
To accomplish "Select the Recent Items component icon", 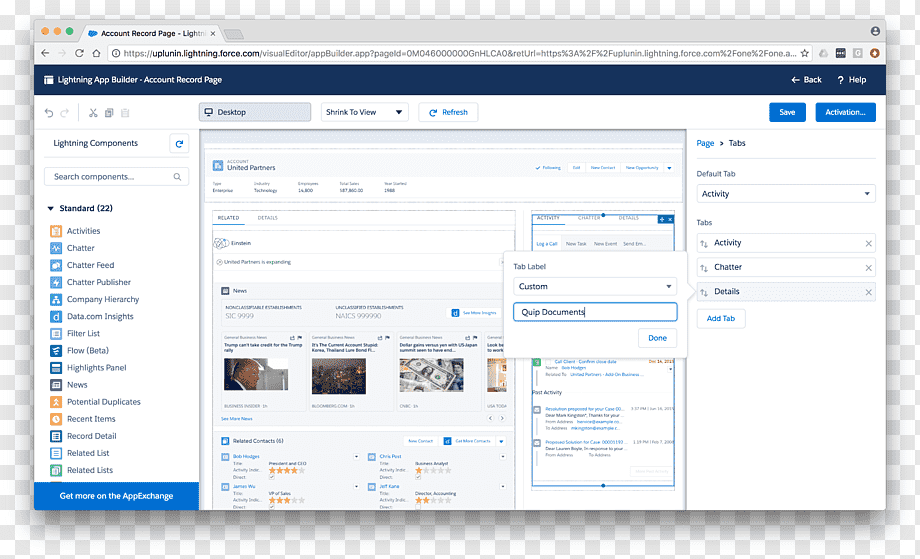I will (x=56, y=419).
